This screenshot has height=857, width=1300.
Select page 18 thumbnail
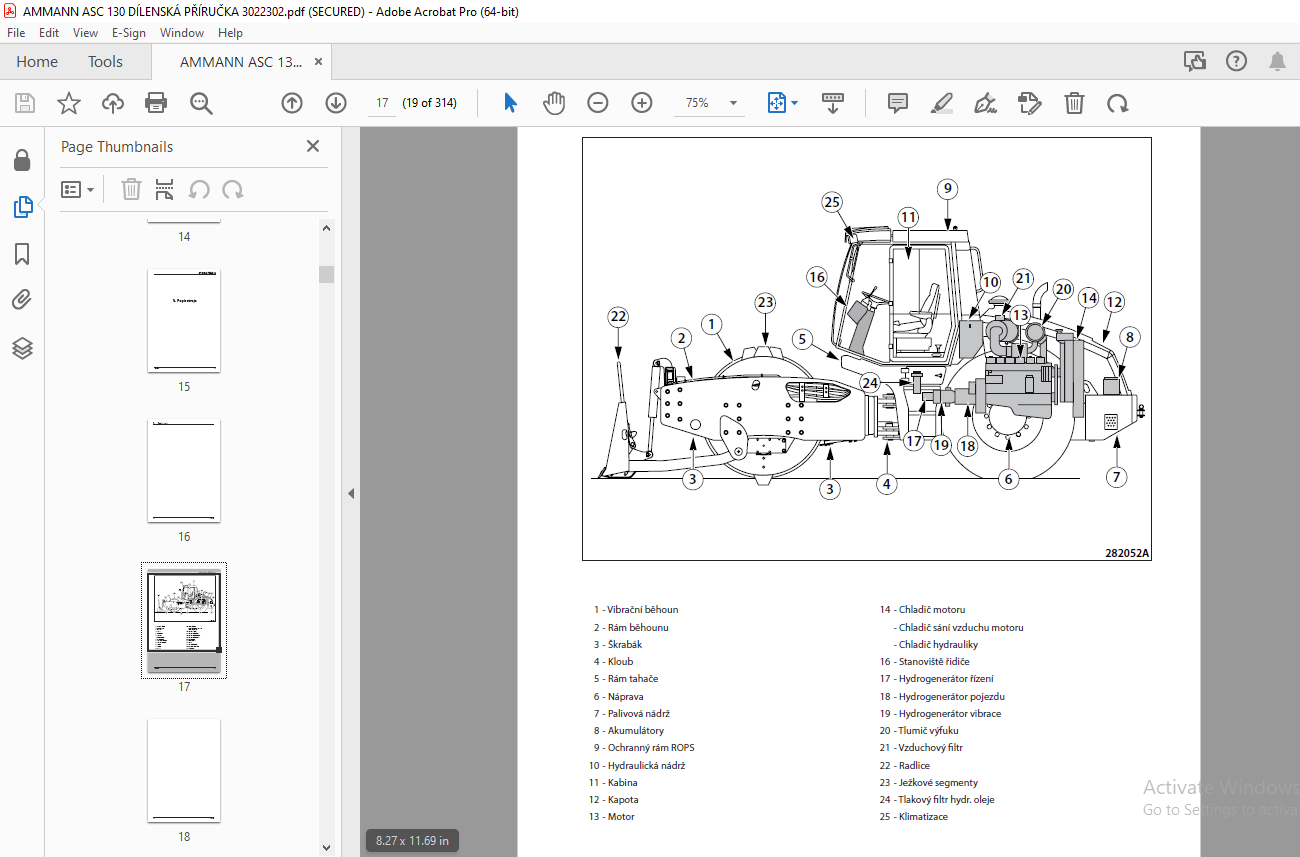click(x=184, y=770)
